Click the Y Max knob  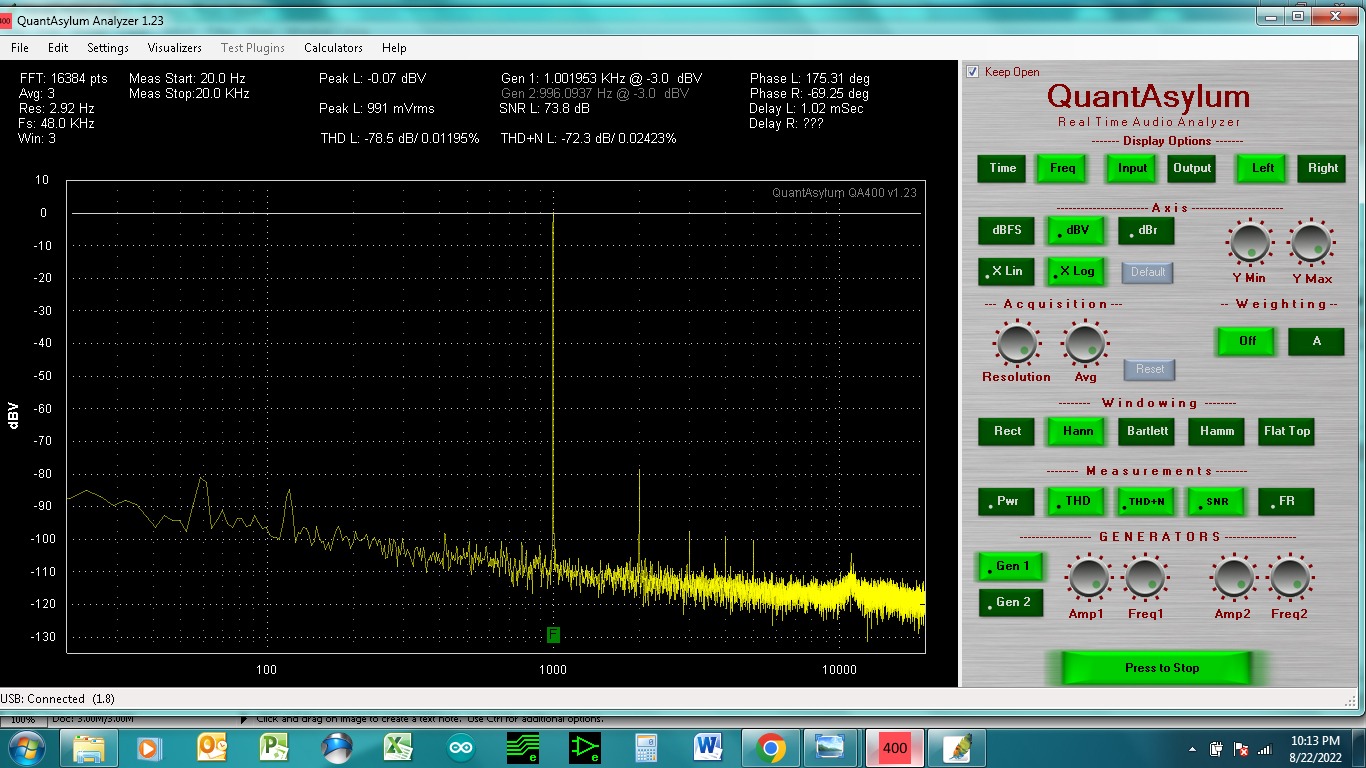(x=1311, y=242)
